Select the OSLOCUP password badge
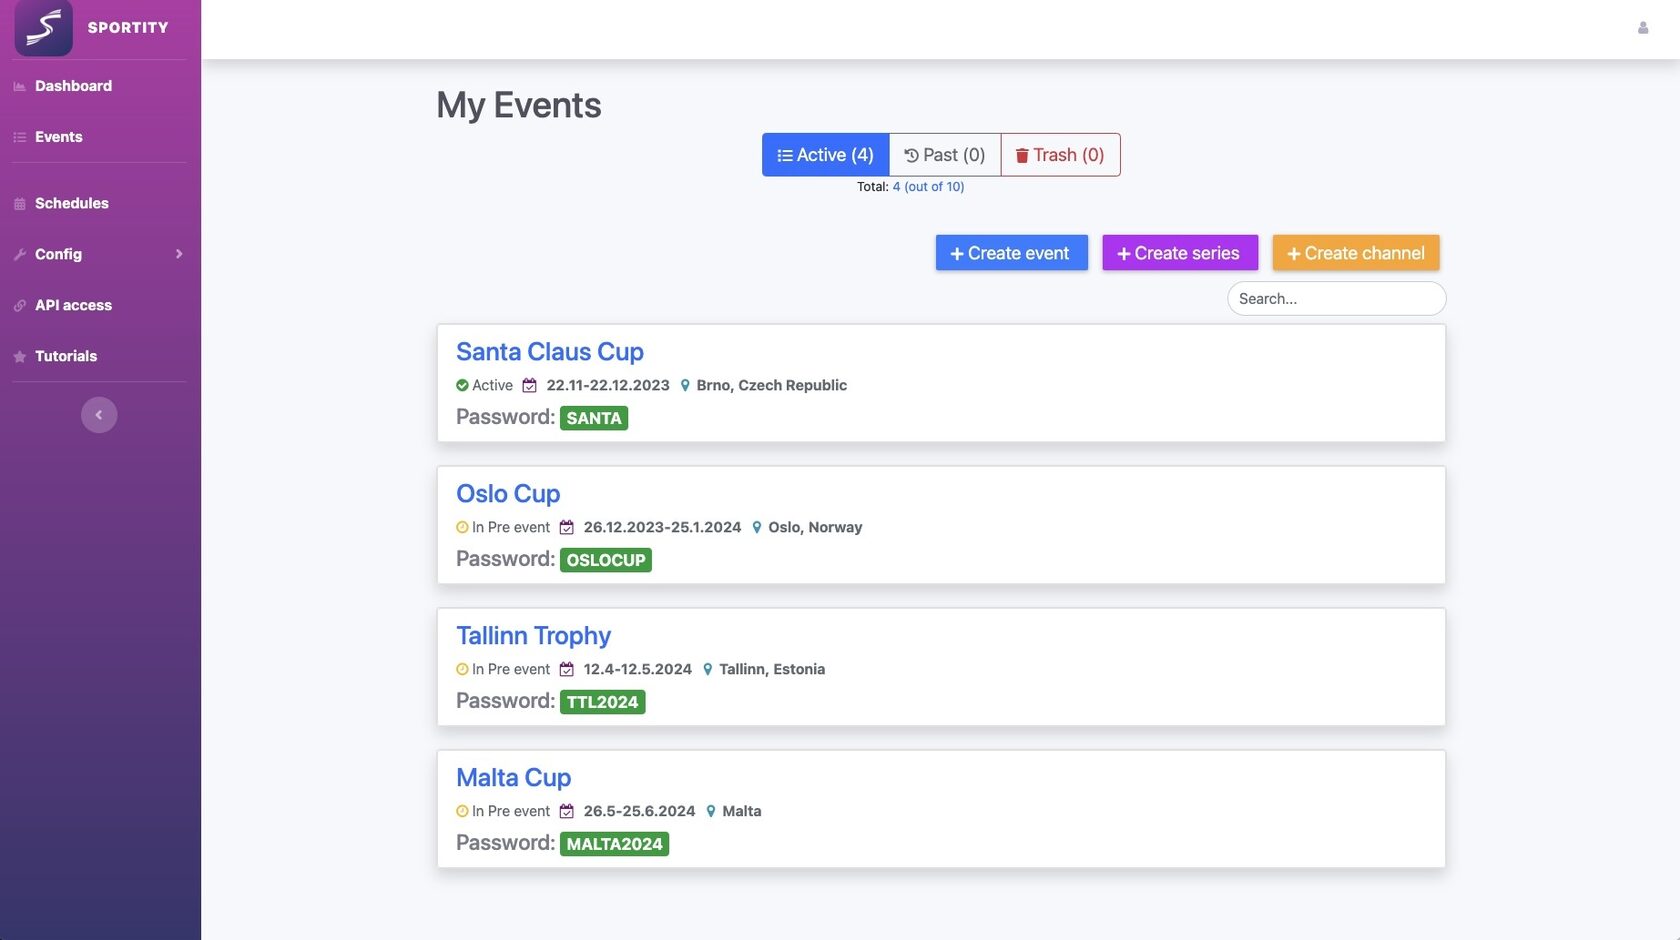The width and height of the screenshot is (1680, 940). 605,559
